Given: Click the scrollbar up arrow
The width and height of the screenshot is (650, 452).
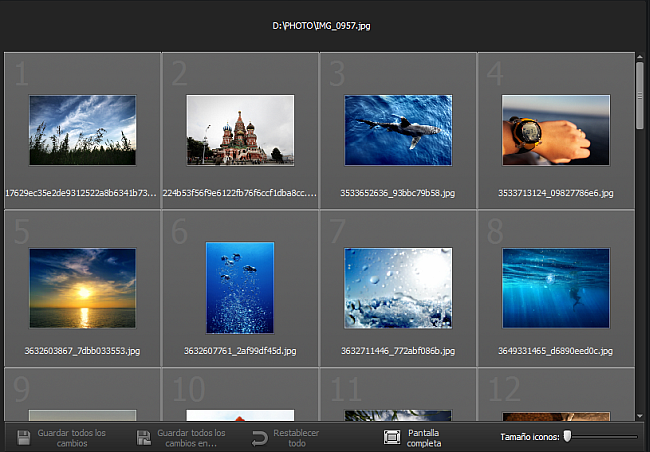Looking at the screenshot, I should pos(640,56).
